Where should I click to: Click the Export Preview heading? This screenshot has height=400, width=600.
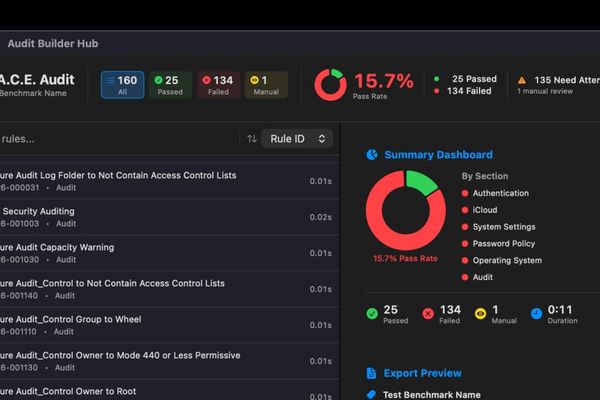423,373
